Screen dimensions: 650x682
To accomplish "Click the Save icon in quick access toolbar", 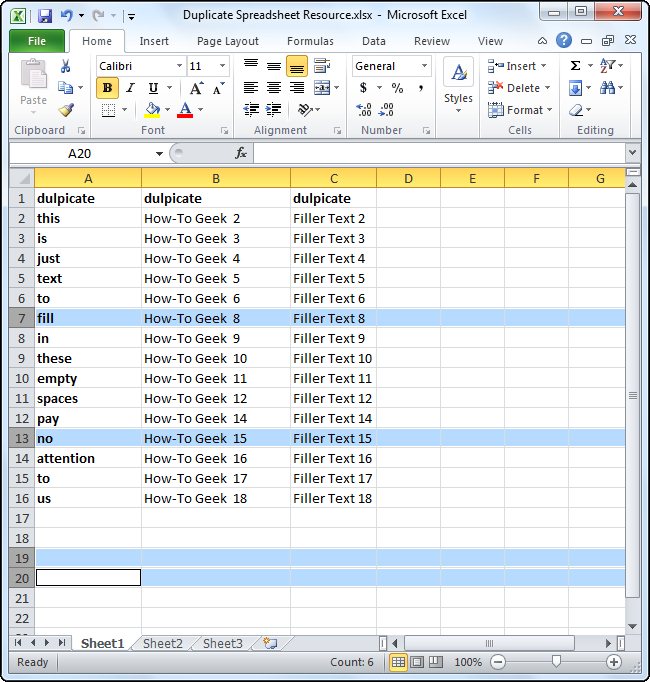I will click(44, 16).
